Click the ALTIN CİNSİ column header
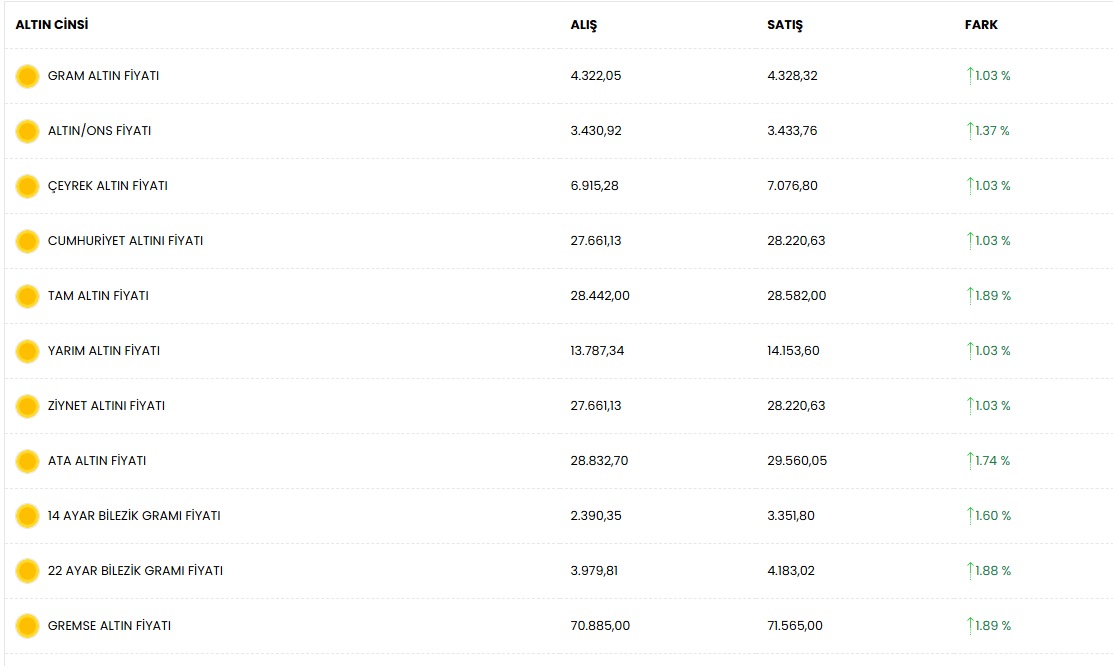This screenshot has height=666, width=1113. [x=52, y=25]
